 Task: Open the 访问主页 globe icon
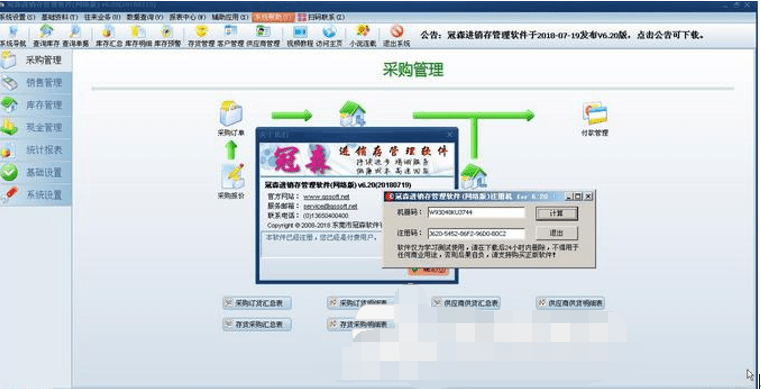tap(330, 36)
